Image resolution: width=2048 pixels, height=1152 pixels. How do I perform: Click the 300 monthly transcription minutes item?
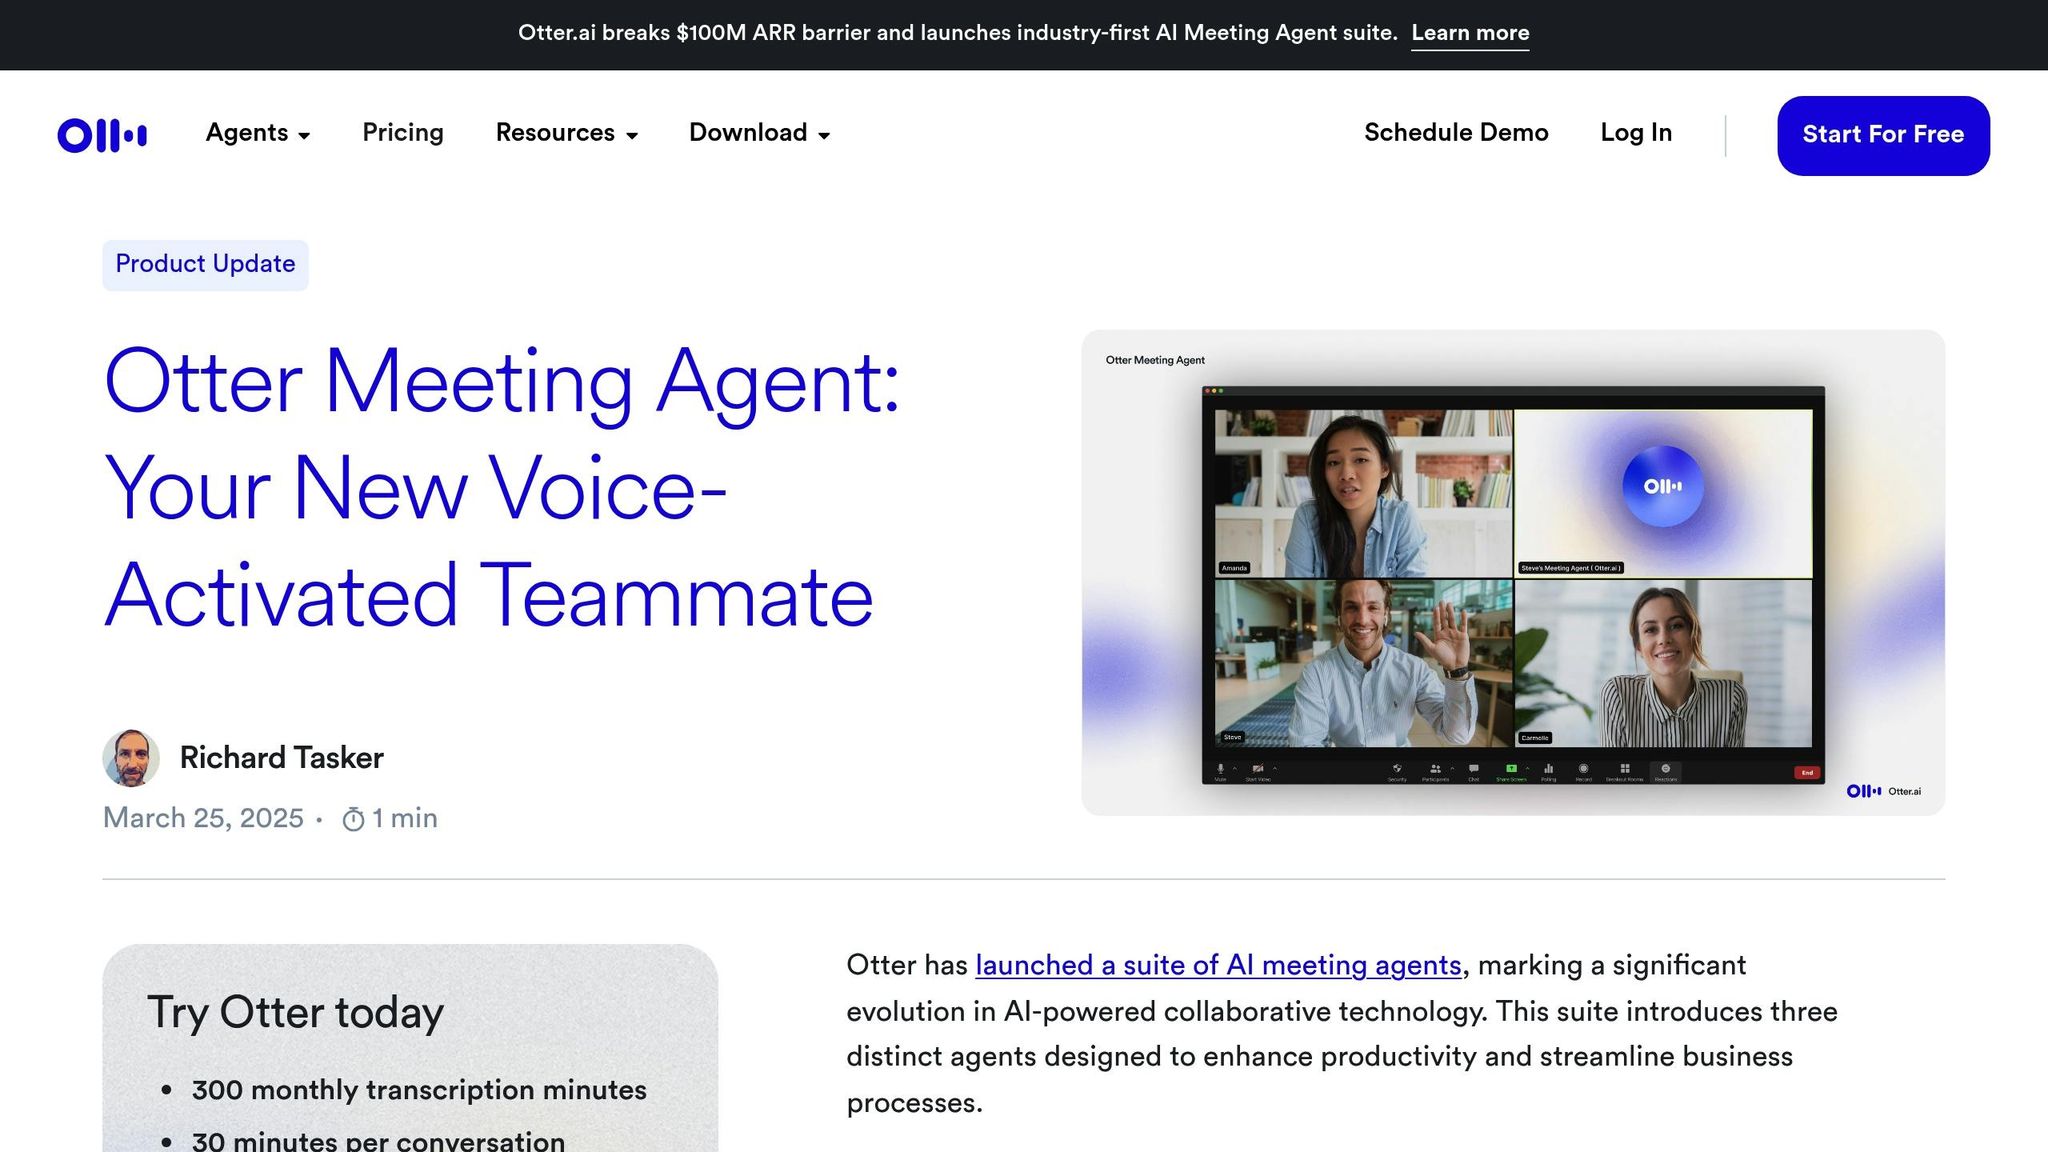[419, 1090]
